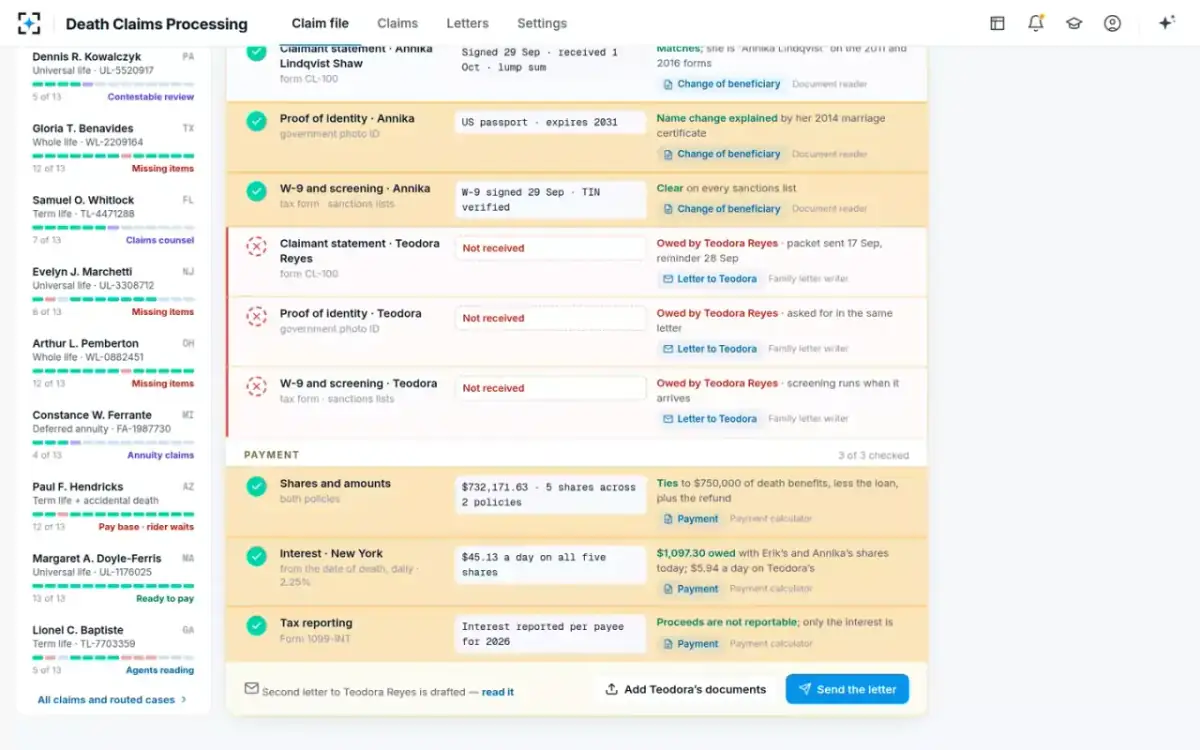The height and width of the screenshot is (750, 1200).
Task: Select Evelyn J. Marchetti claim
Action: (113, 291)
